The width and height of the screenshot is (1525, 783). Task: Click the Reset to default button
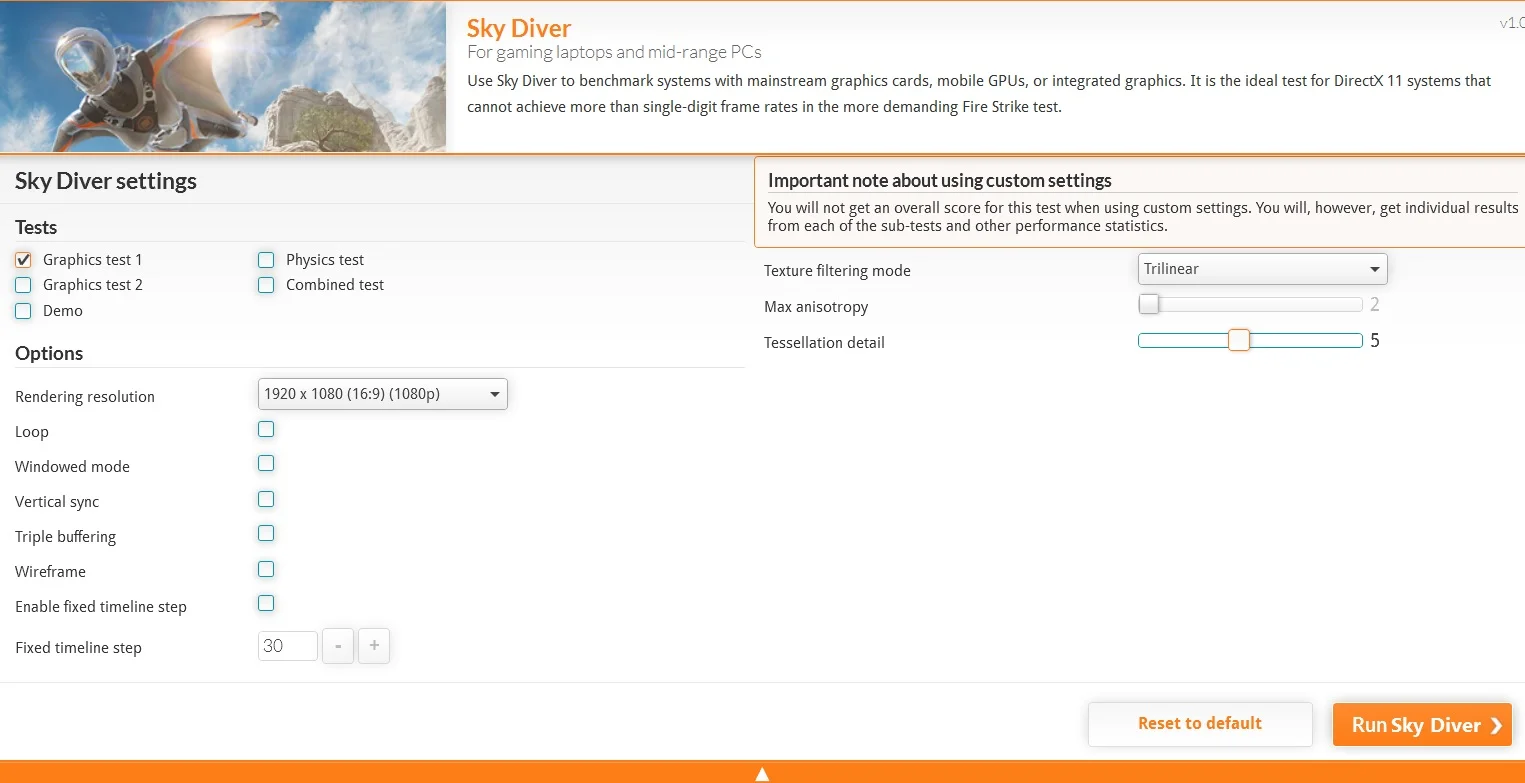[x=1200, y=724]
